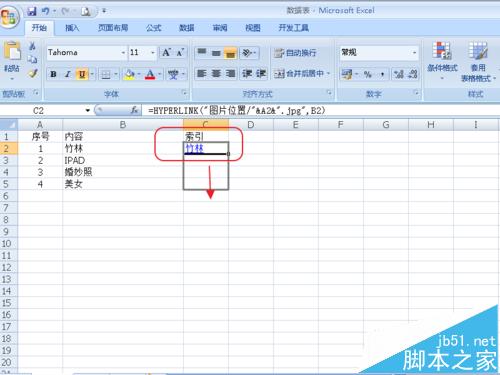Apply the Comma Style number format

(x=382, y=74)
